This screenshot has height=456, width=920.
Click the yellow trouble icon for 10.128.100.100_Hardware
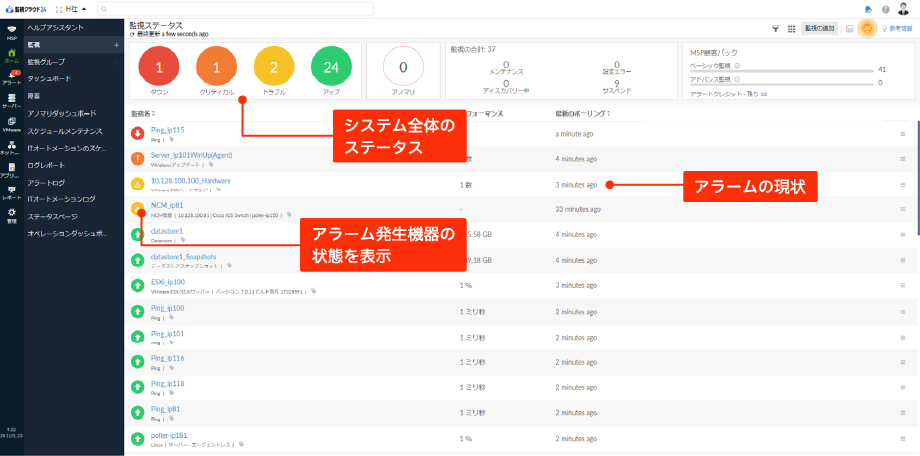coord(137,184)
